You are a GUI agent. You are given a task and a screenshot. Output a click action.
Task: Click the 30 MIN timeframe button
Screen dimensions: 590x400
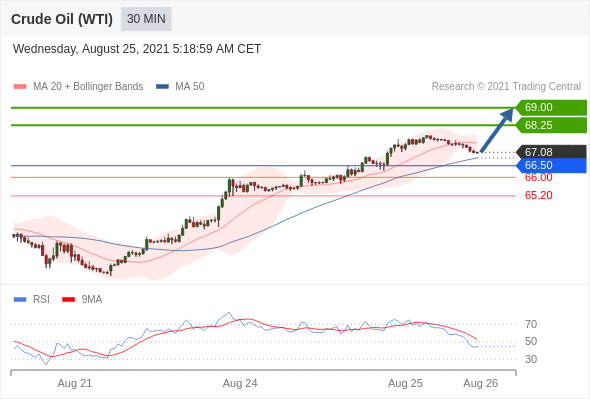pyautogui.click(x=146, y=19)
